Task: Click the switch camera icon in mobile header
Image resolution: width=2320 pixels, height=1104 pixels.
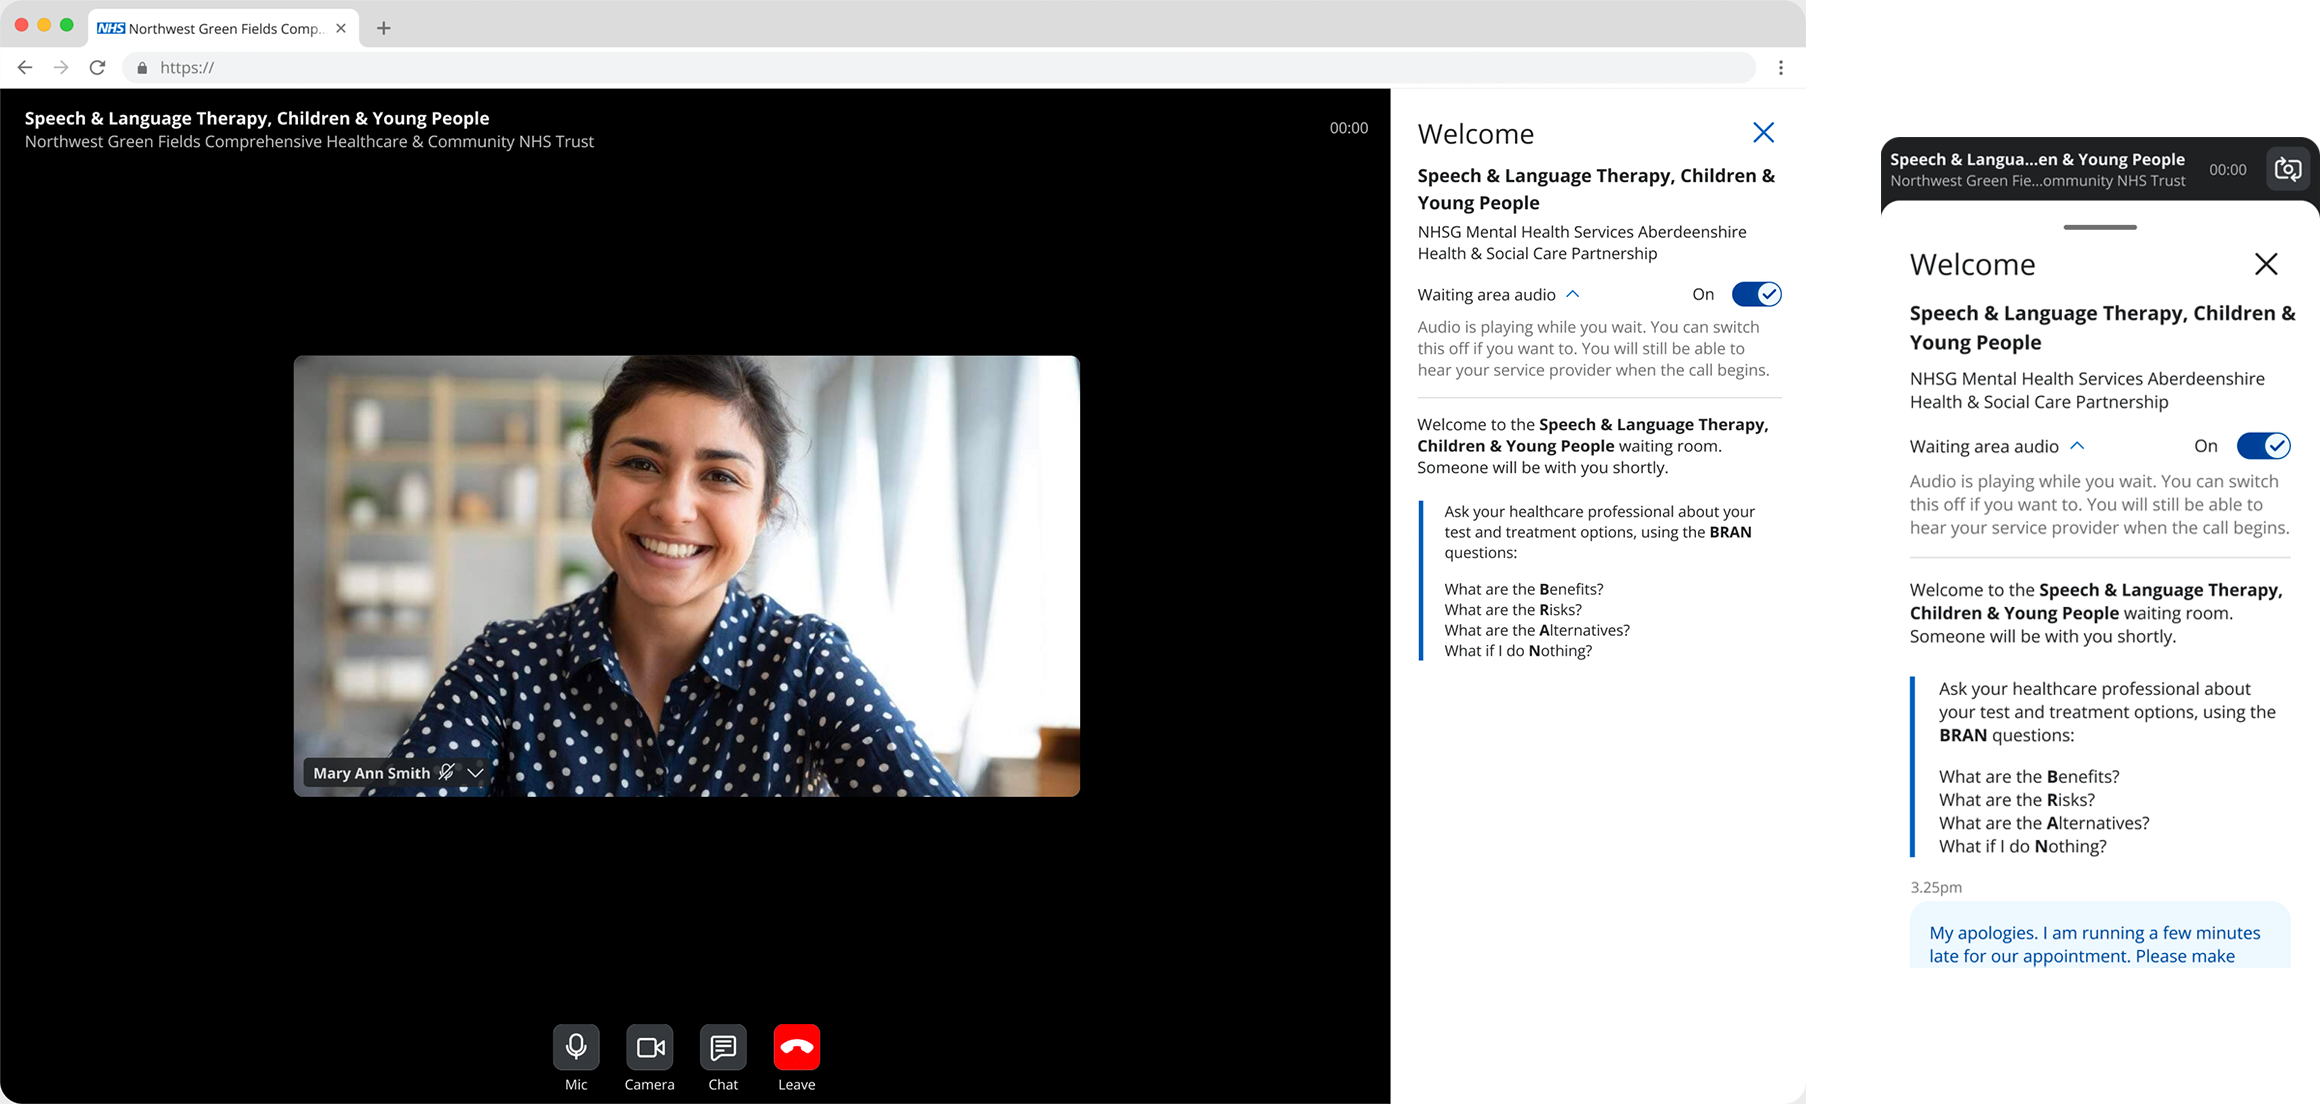Action: point(2288,169)
